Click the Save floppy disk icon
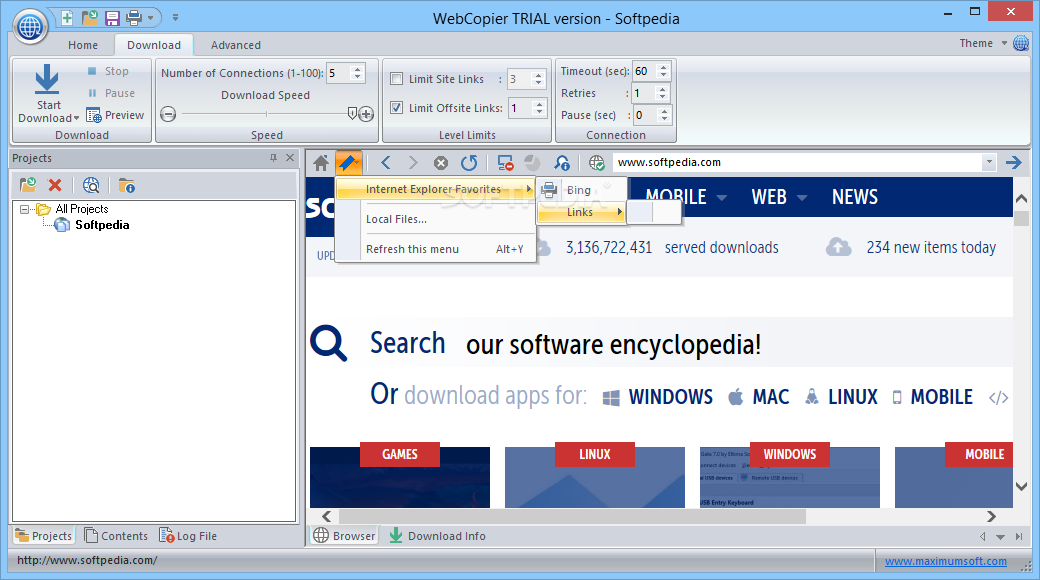 (112, 17)
